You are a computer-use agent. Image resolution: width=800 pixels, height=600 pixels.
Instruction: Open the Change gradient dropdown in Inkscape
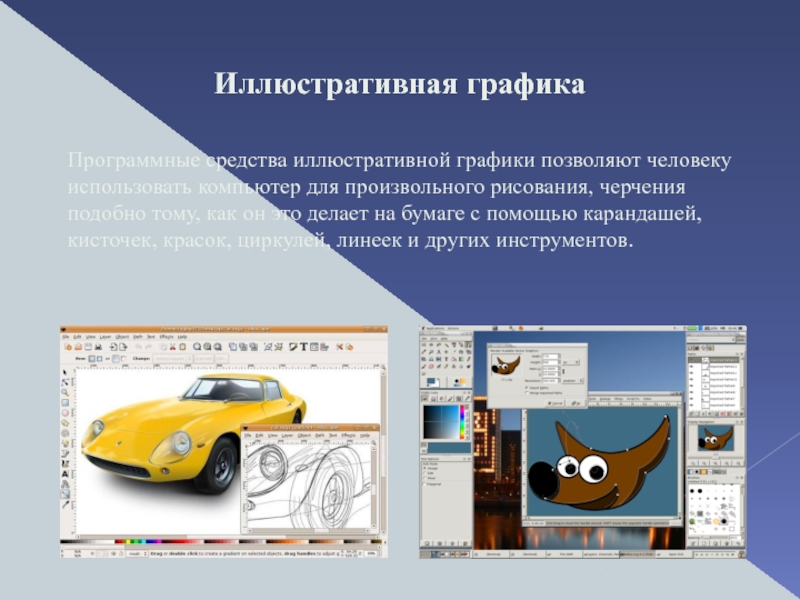172,359
